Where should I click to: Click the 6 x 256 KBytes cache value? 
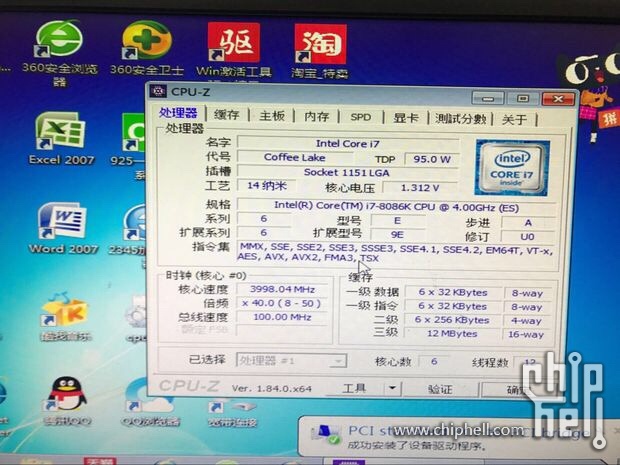coord(452,319)
